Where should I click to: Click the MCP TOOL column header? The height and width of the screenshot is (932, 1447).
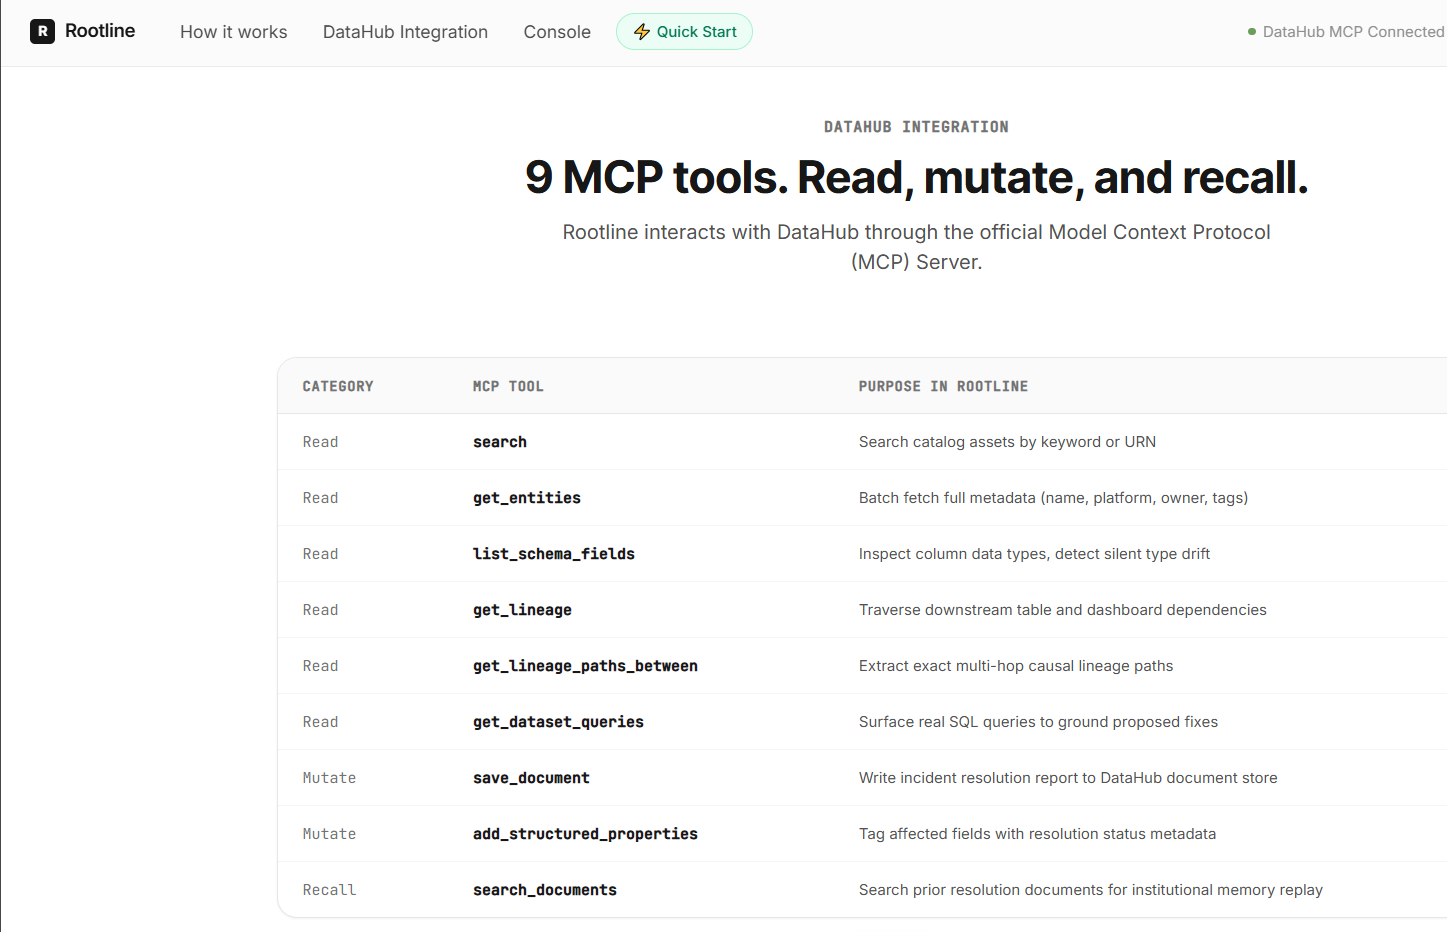tap(508, 386)
